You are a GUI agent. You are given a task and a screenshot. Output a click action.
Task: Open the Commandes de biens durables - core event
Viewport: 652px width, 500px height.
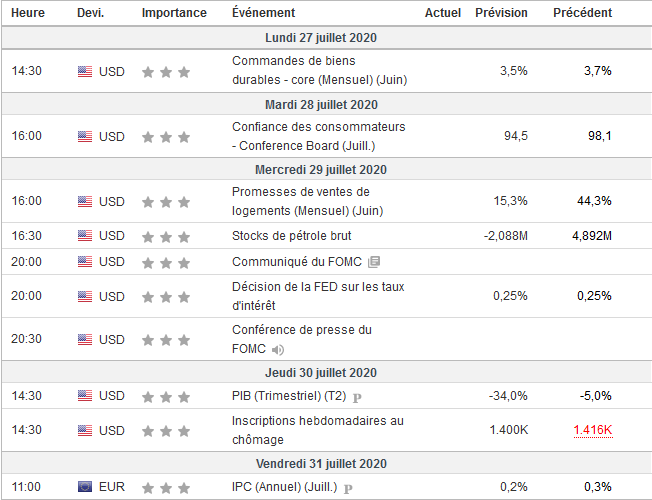tap(319, 71)
